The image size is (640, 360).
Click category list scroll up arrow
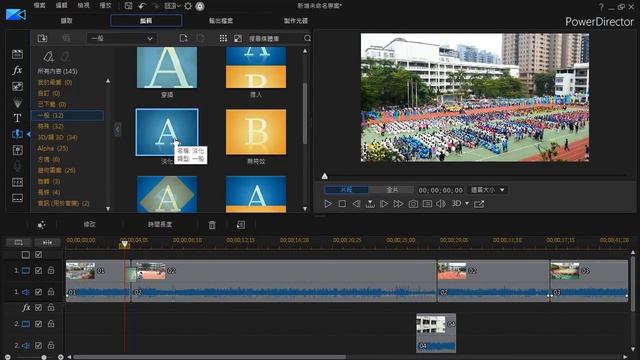coord(108,81)
